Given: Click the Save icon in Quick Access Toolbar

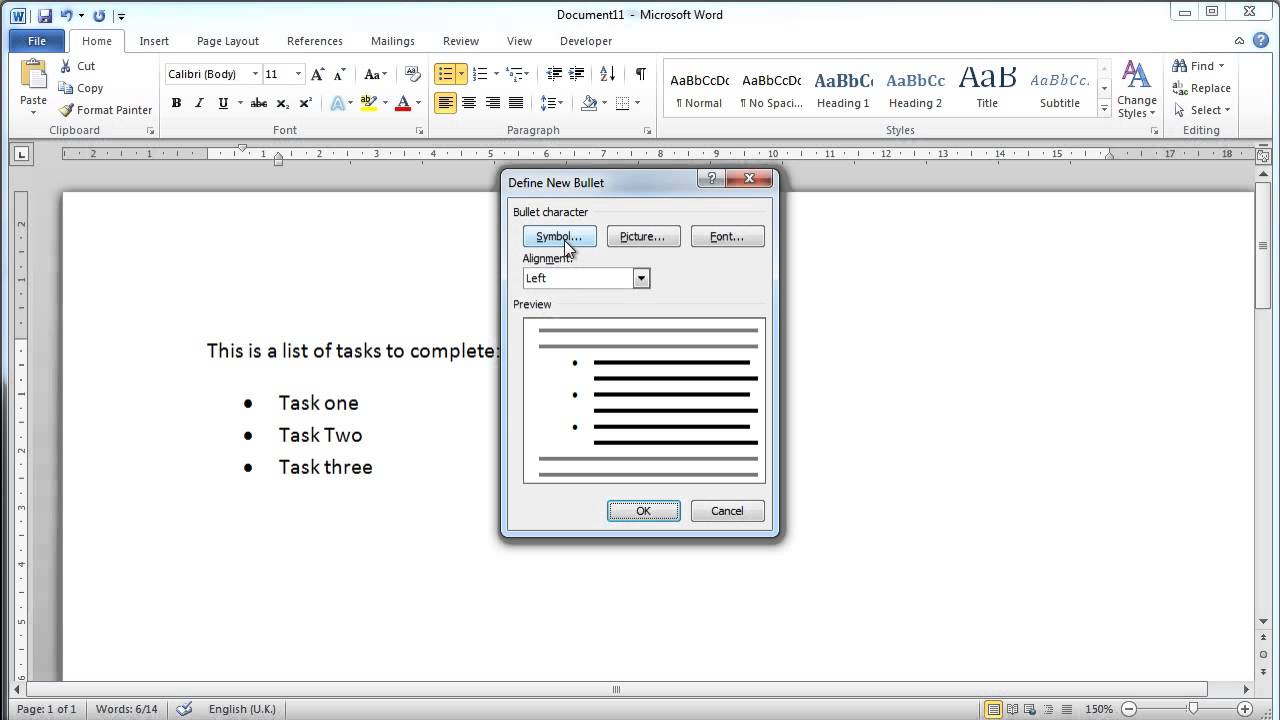Looking at the screenshot, I should point(44,15).
